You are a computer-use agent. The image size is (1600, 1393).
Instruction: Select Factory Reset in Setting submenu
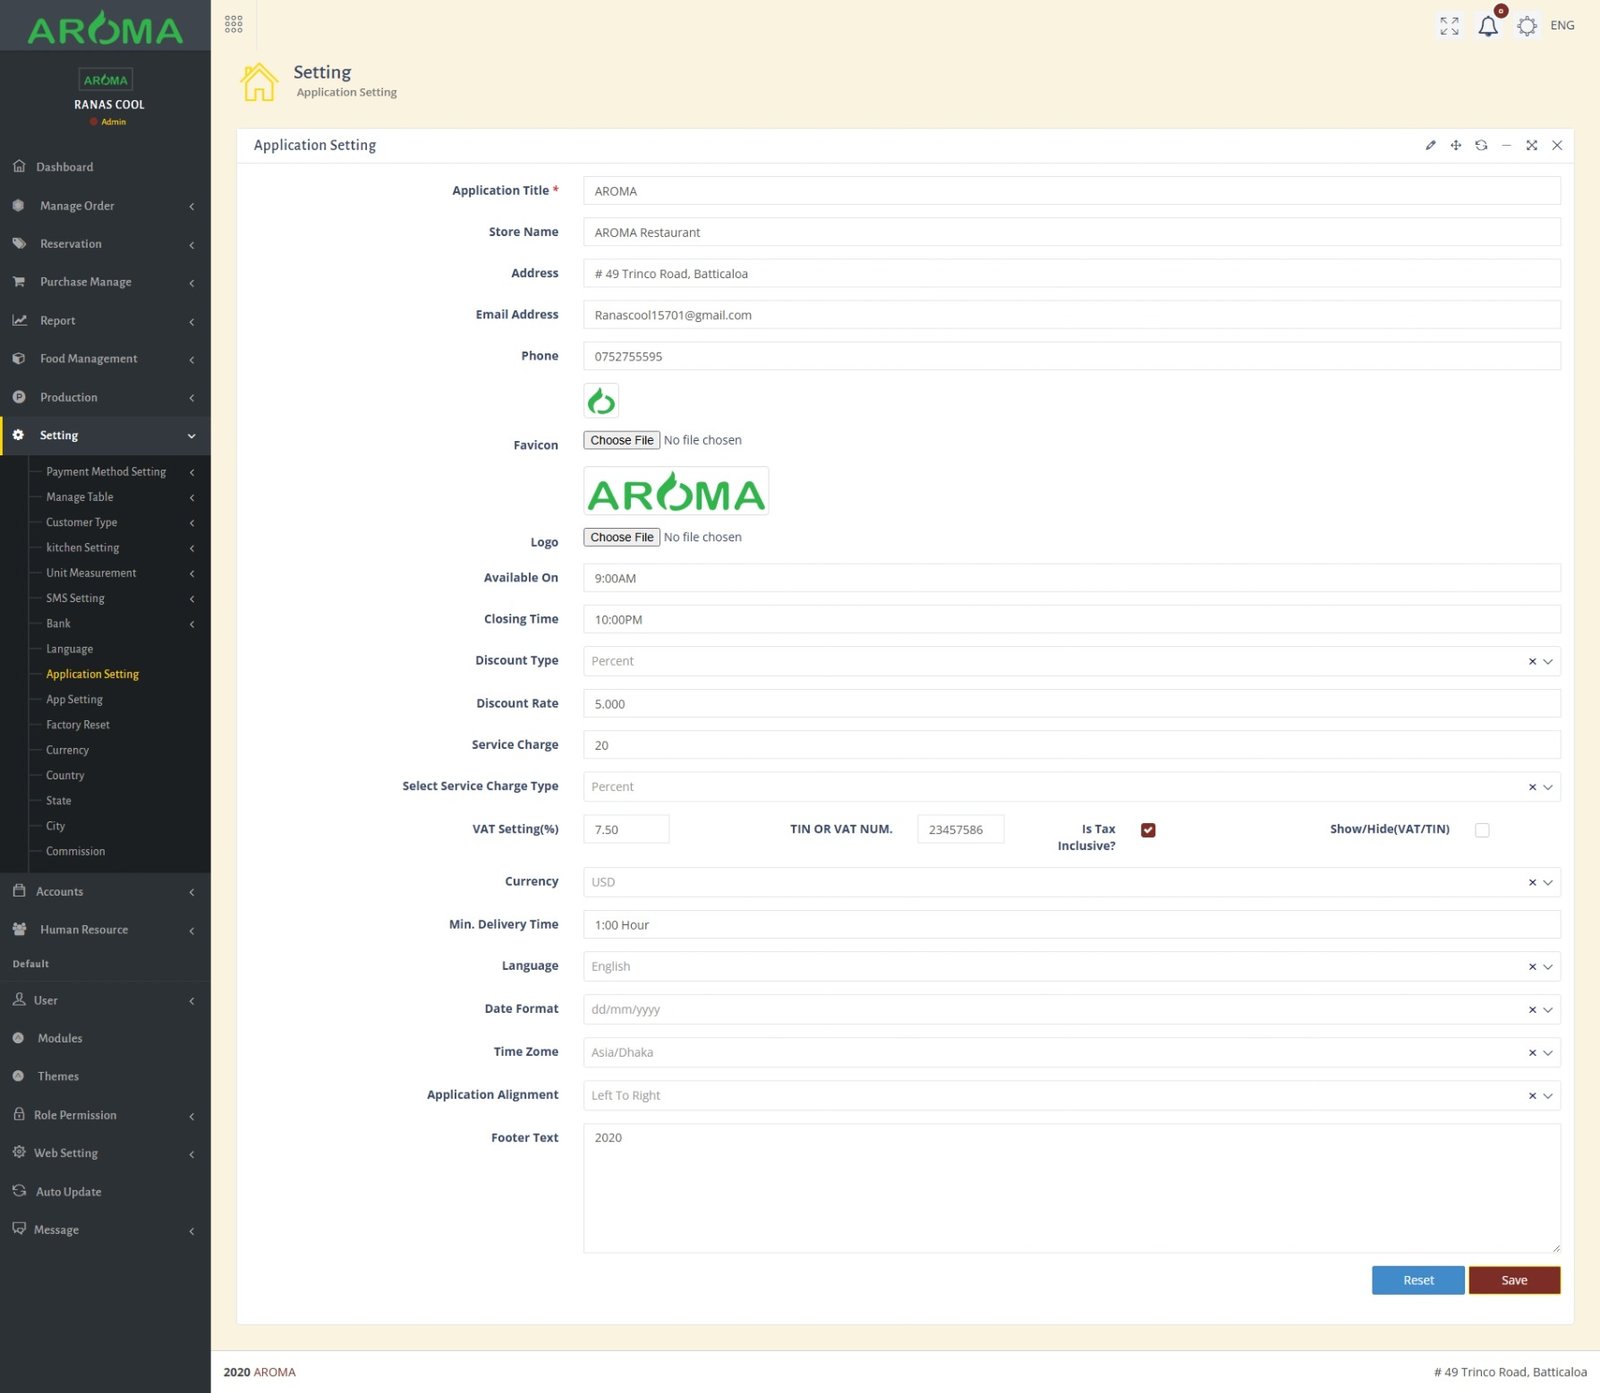click(x=78, y=725)
